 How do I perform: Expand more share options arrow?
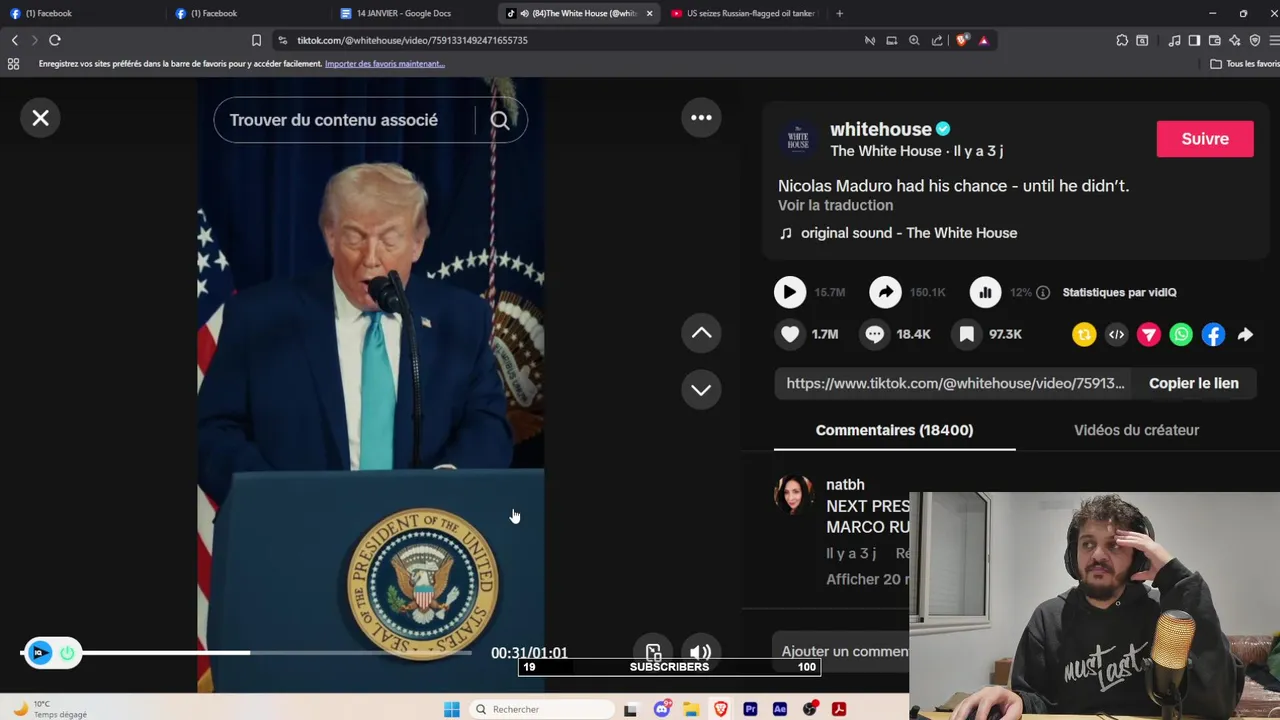pyautogui.click(x=1245, y=335)
